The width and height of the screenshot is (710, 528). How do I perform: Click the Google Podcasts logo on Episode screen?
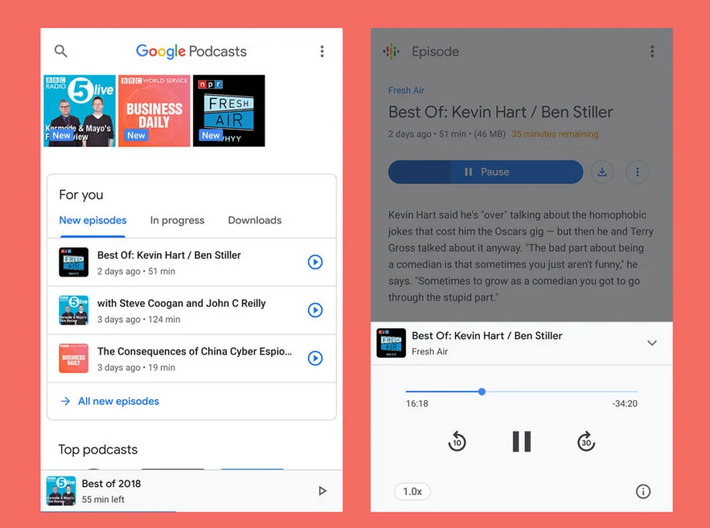(x=391, y=52)
